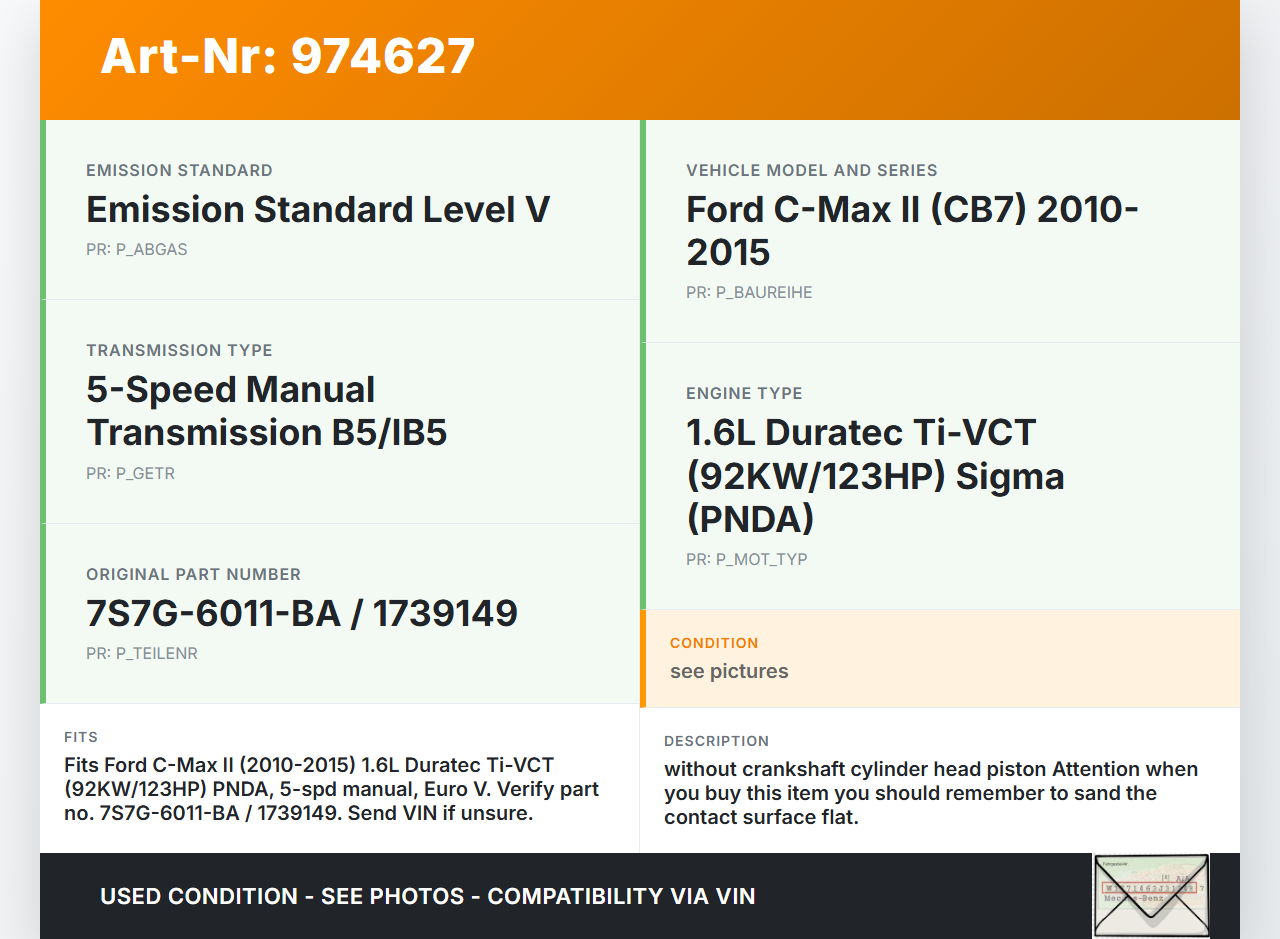Click the "PR: P_GETR" code text
Viewport: 1280px width, 939px height.
click(x=130, y=474)
